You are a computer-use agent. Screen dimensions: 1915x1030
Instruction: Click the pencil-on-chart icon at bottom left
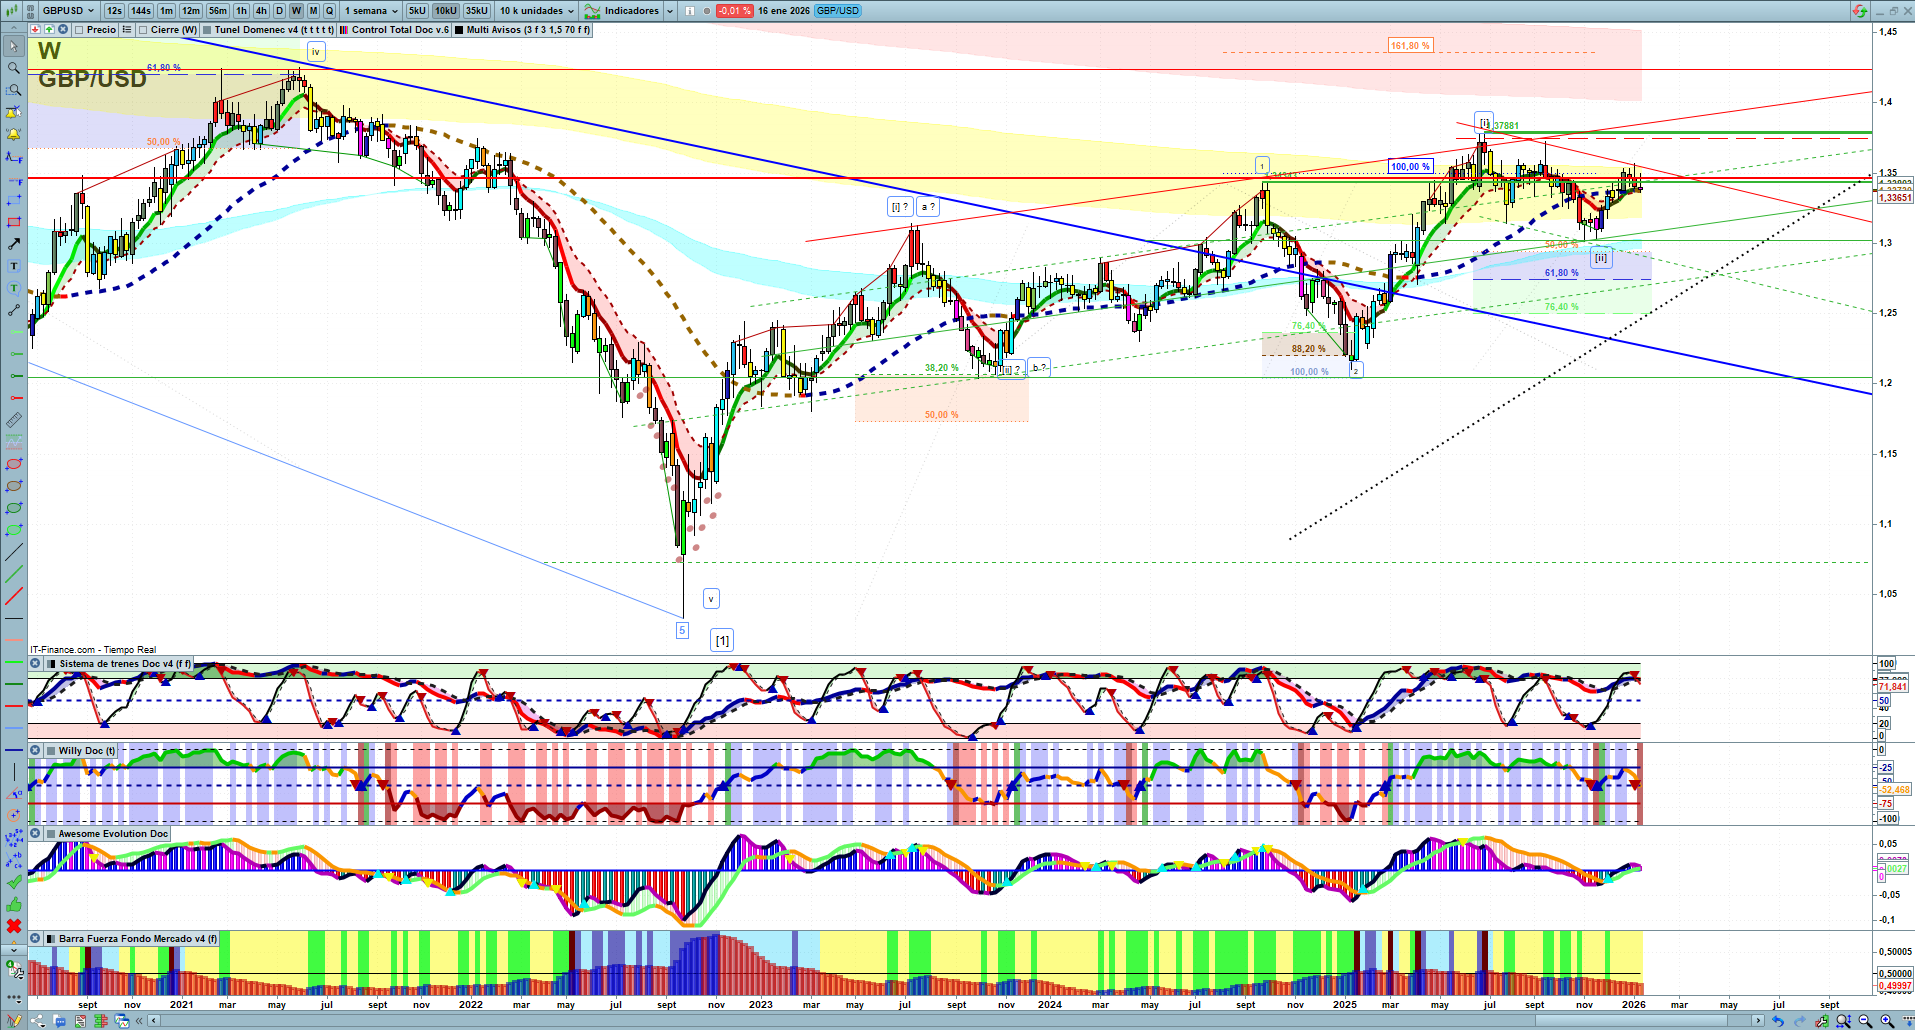click(14, 1021)
